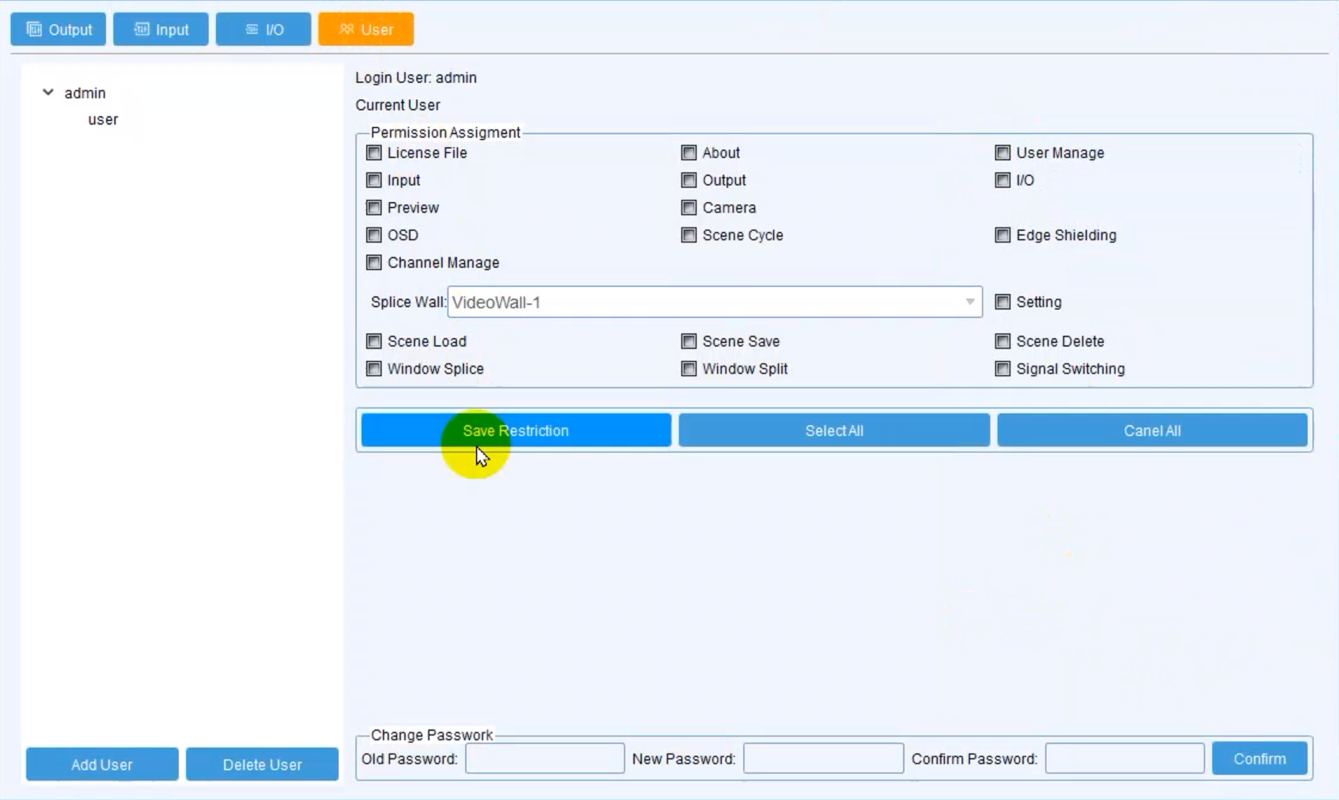Viewport: 1339px width, 800px height.
Task: Check the Setting checkbox
Action: point(1003,302)
